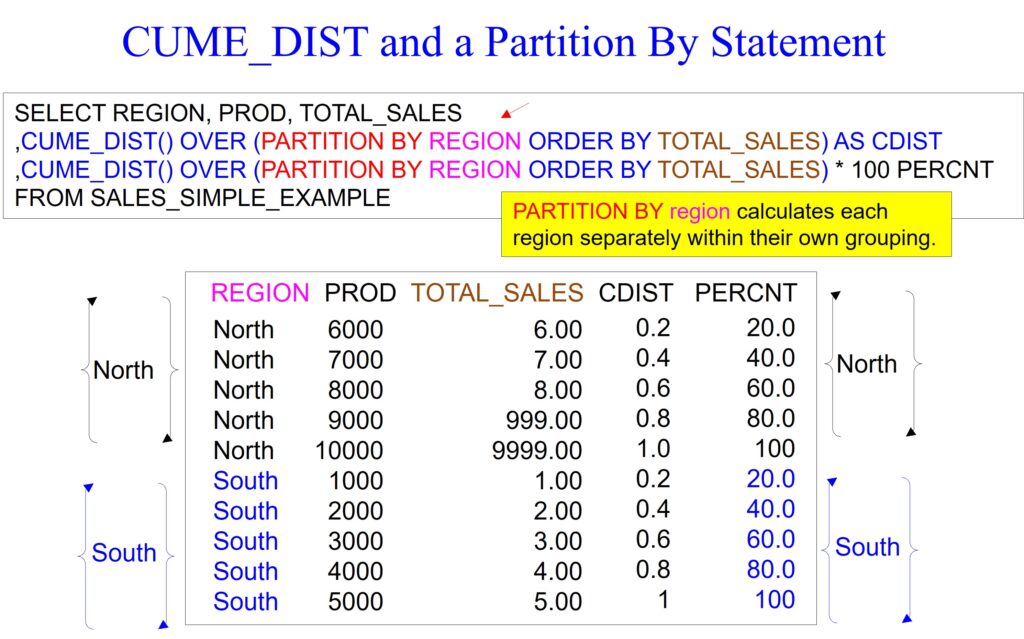Click the black arrowhead below the left North bracket

click(x=167, y=438)
